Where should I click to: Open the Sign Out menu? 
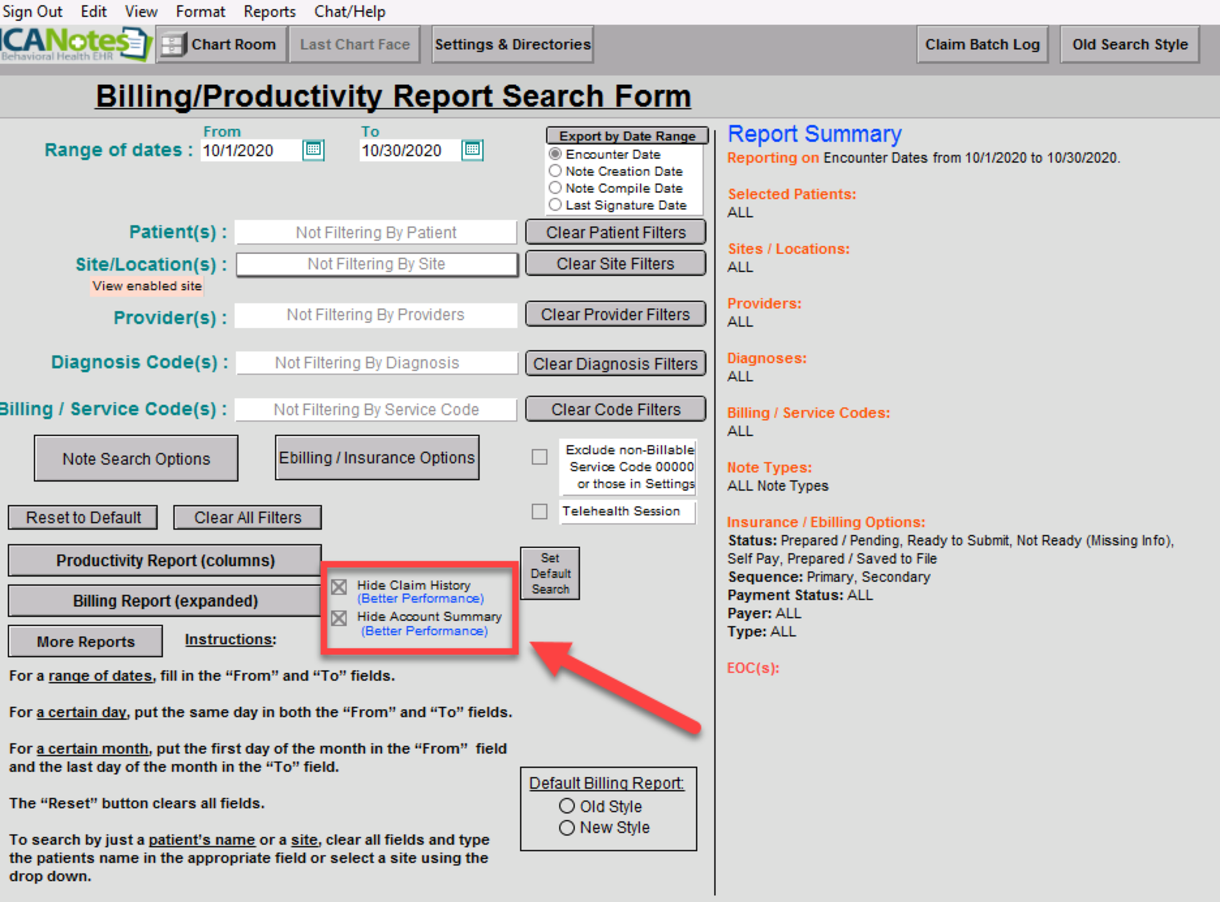[x=33, y=12]
